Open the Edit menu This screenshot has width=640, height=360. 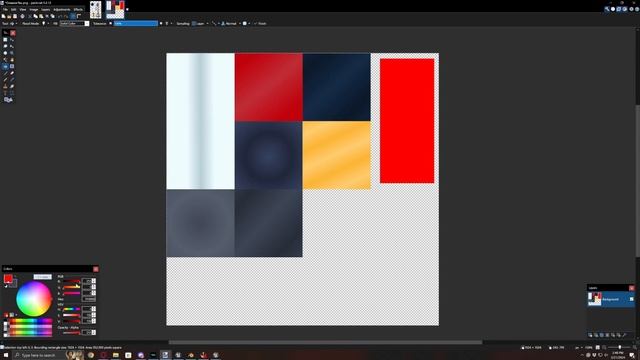coord(13,9)
